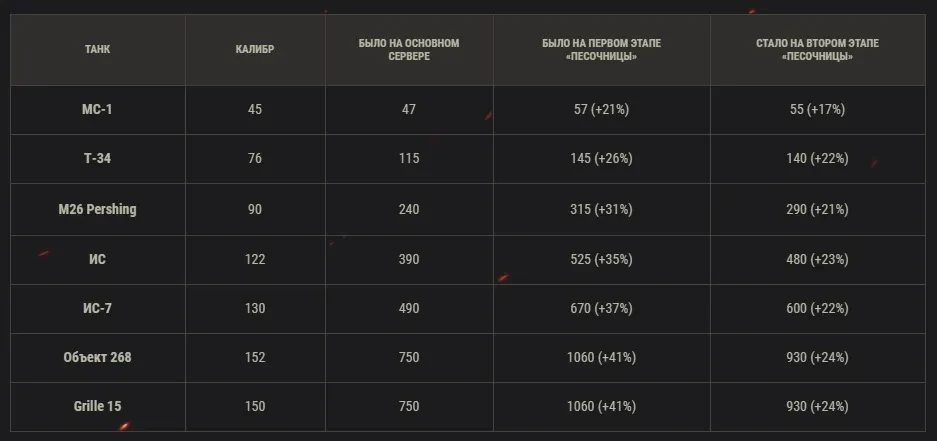The width and height of the screenshot is (937, 441).
Task: Select the 930 (+24%) cell for Grille 15
Action: (818, 406)
